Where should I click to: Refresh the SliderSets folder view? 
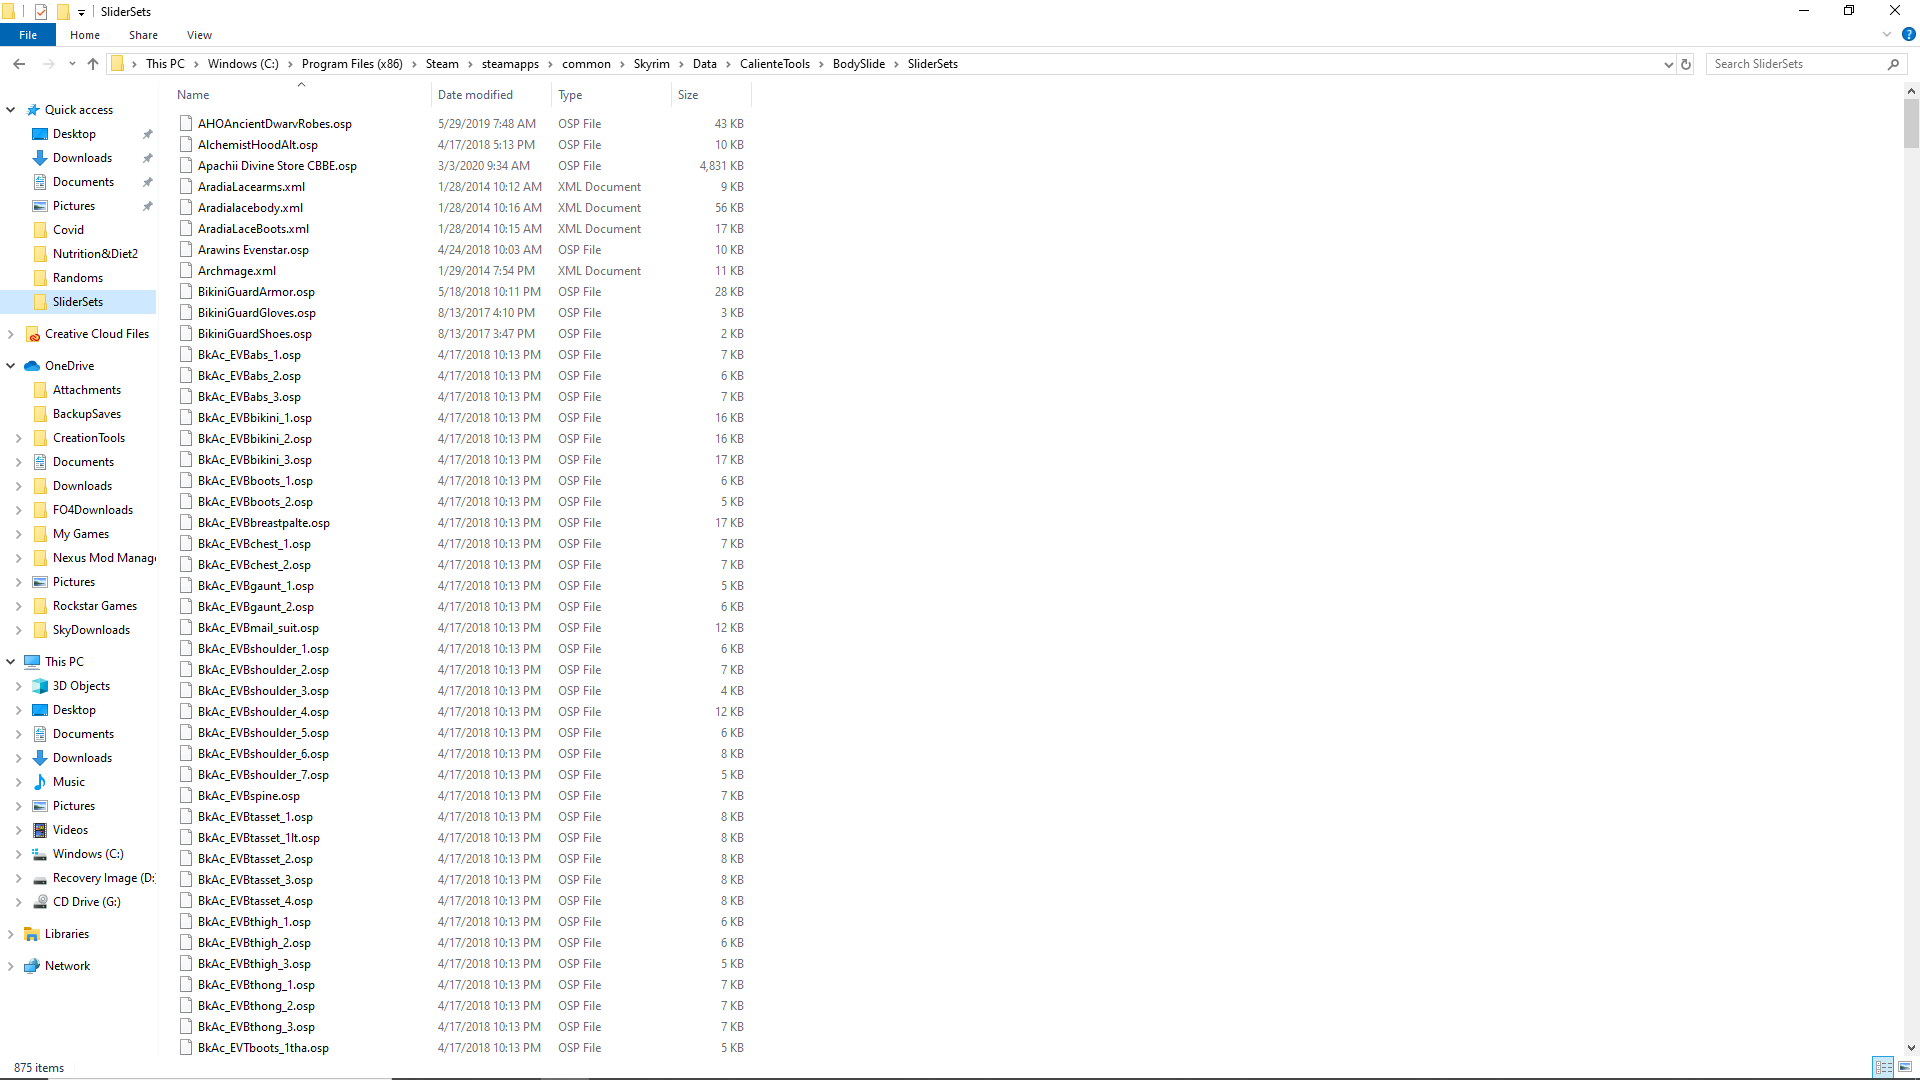1686,64
